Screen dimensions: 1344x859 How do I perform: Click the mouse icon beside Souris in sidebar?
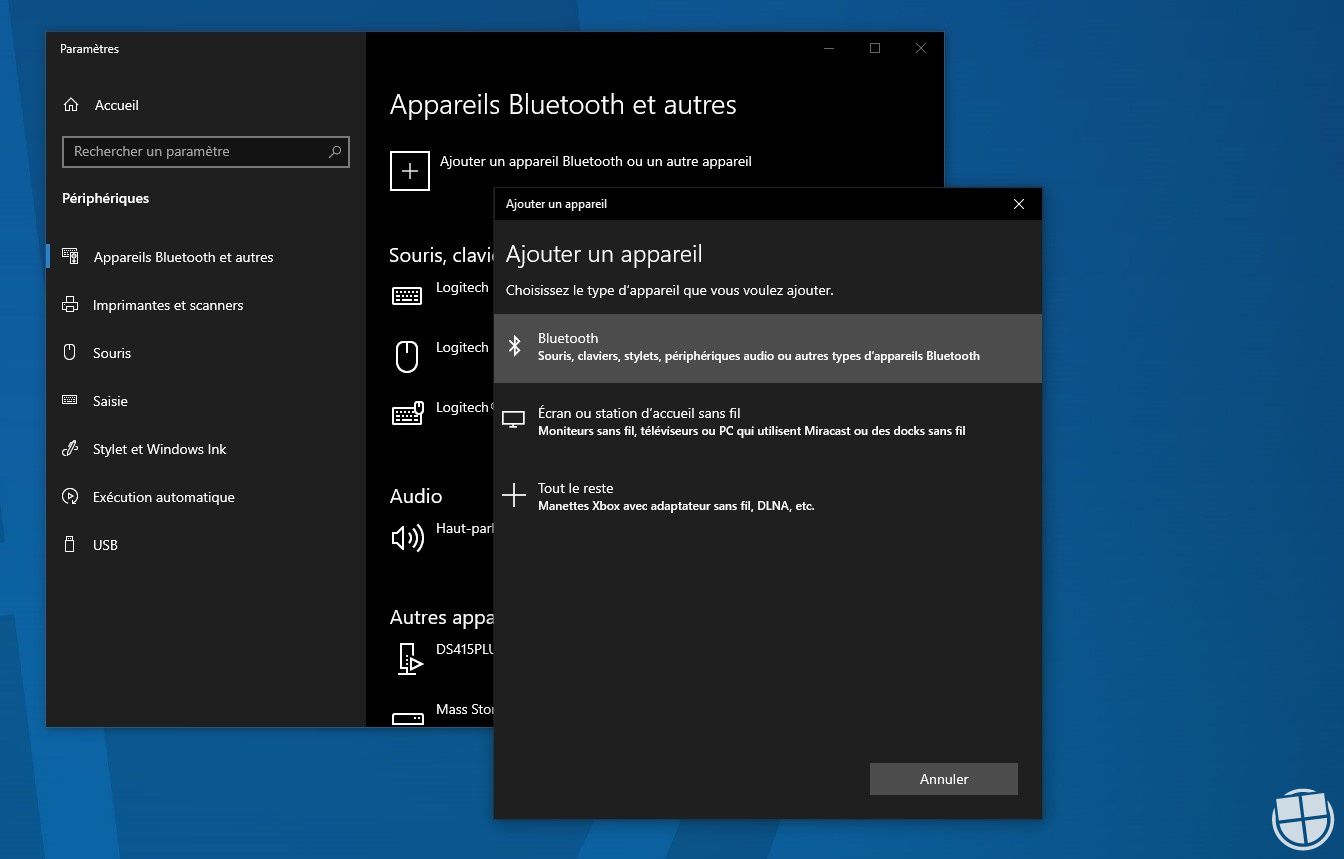[70, 352]
